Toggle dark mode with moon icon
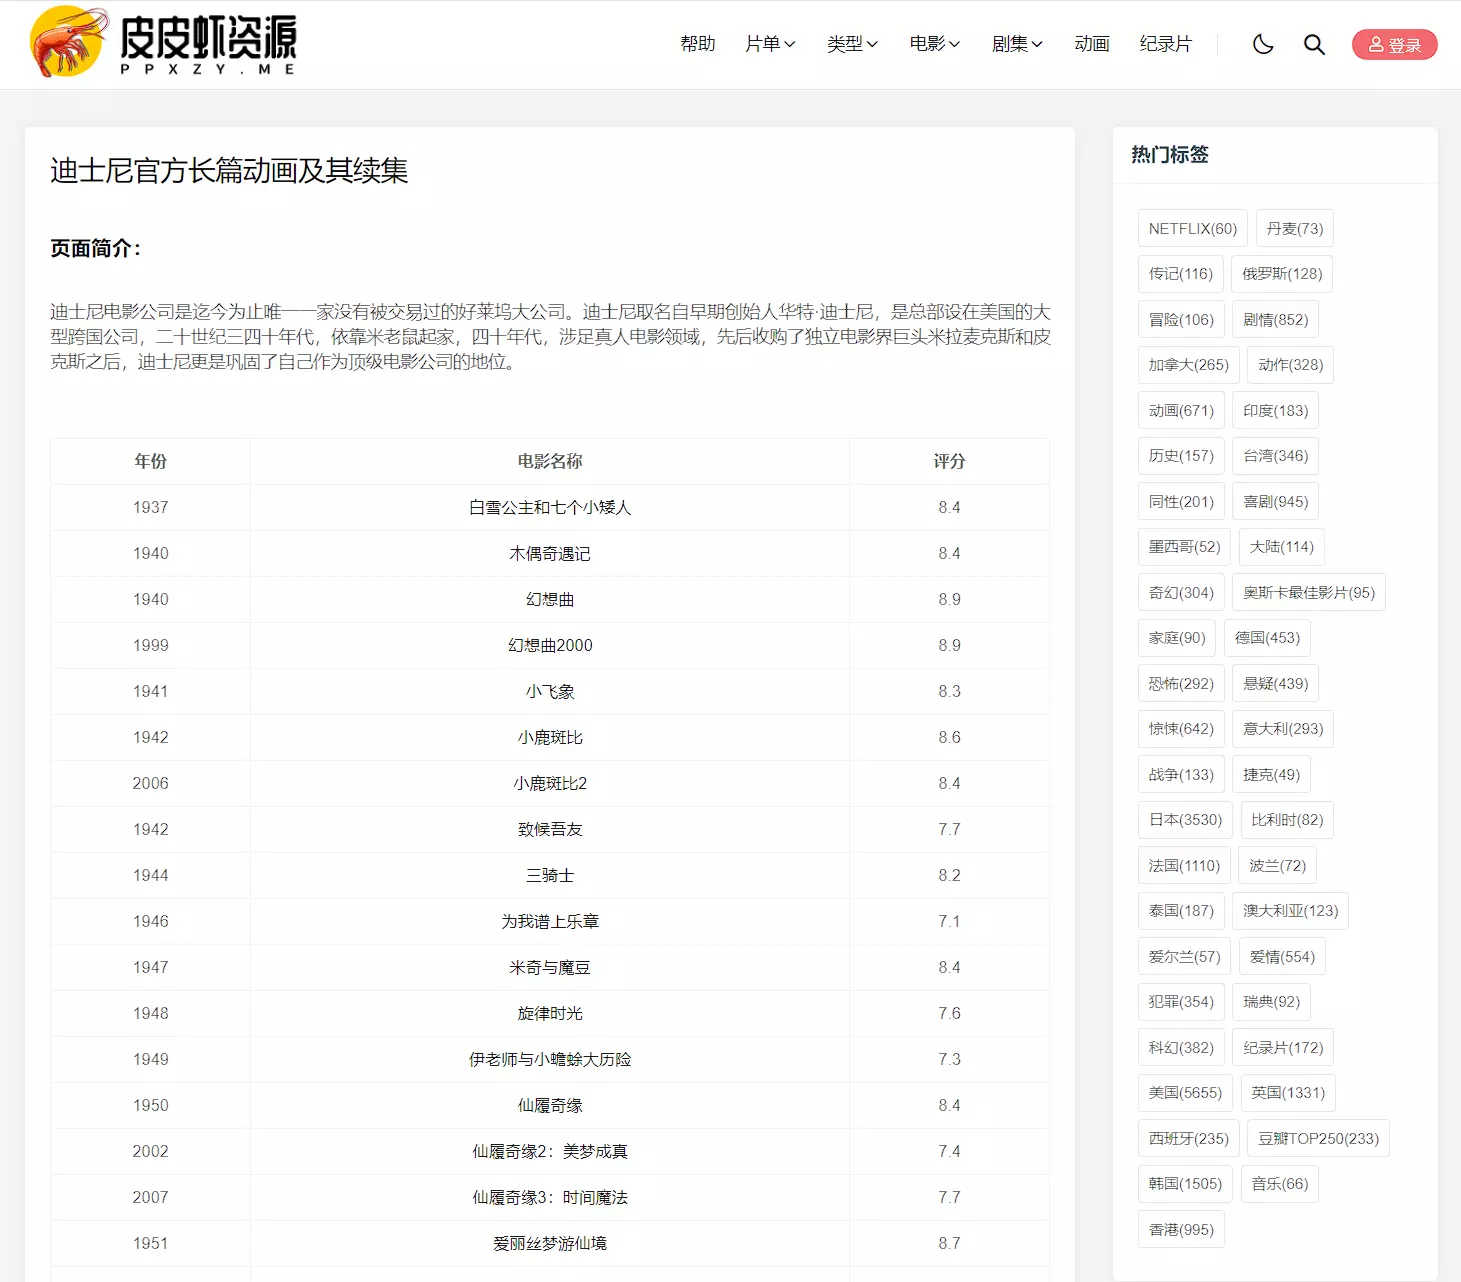Viewport: 1461px width, 1282px height. click(x=1263, y=44)
